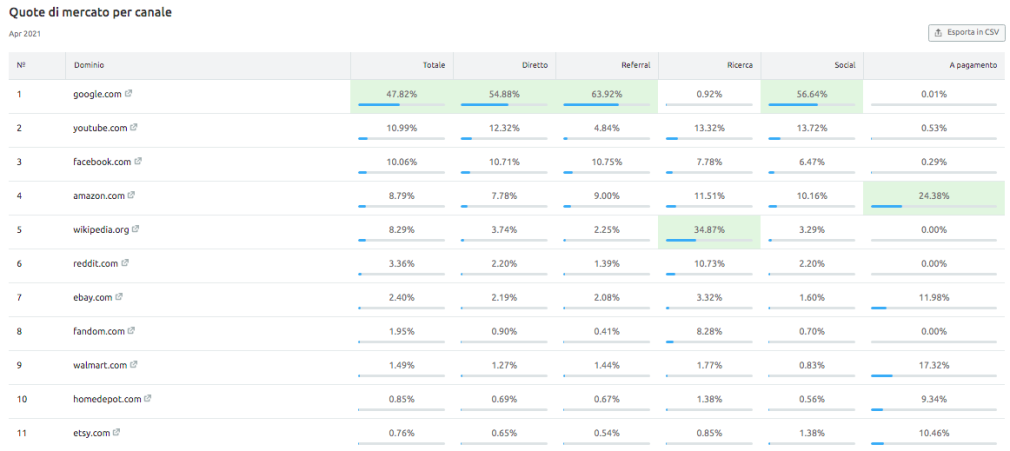Click the Esporta in CSV button
This screenshot has width=1010, height=451.
coord(966,32)
